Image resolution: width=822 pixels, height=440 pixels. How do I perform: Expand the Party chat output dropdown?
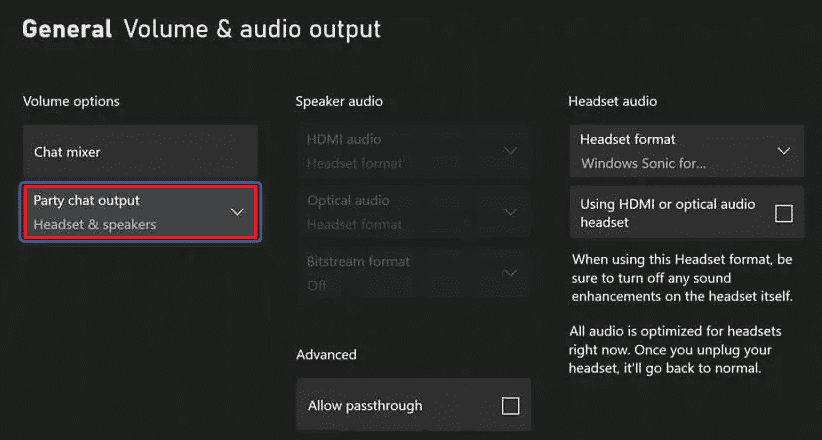140,212
